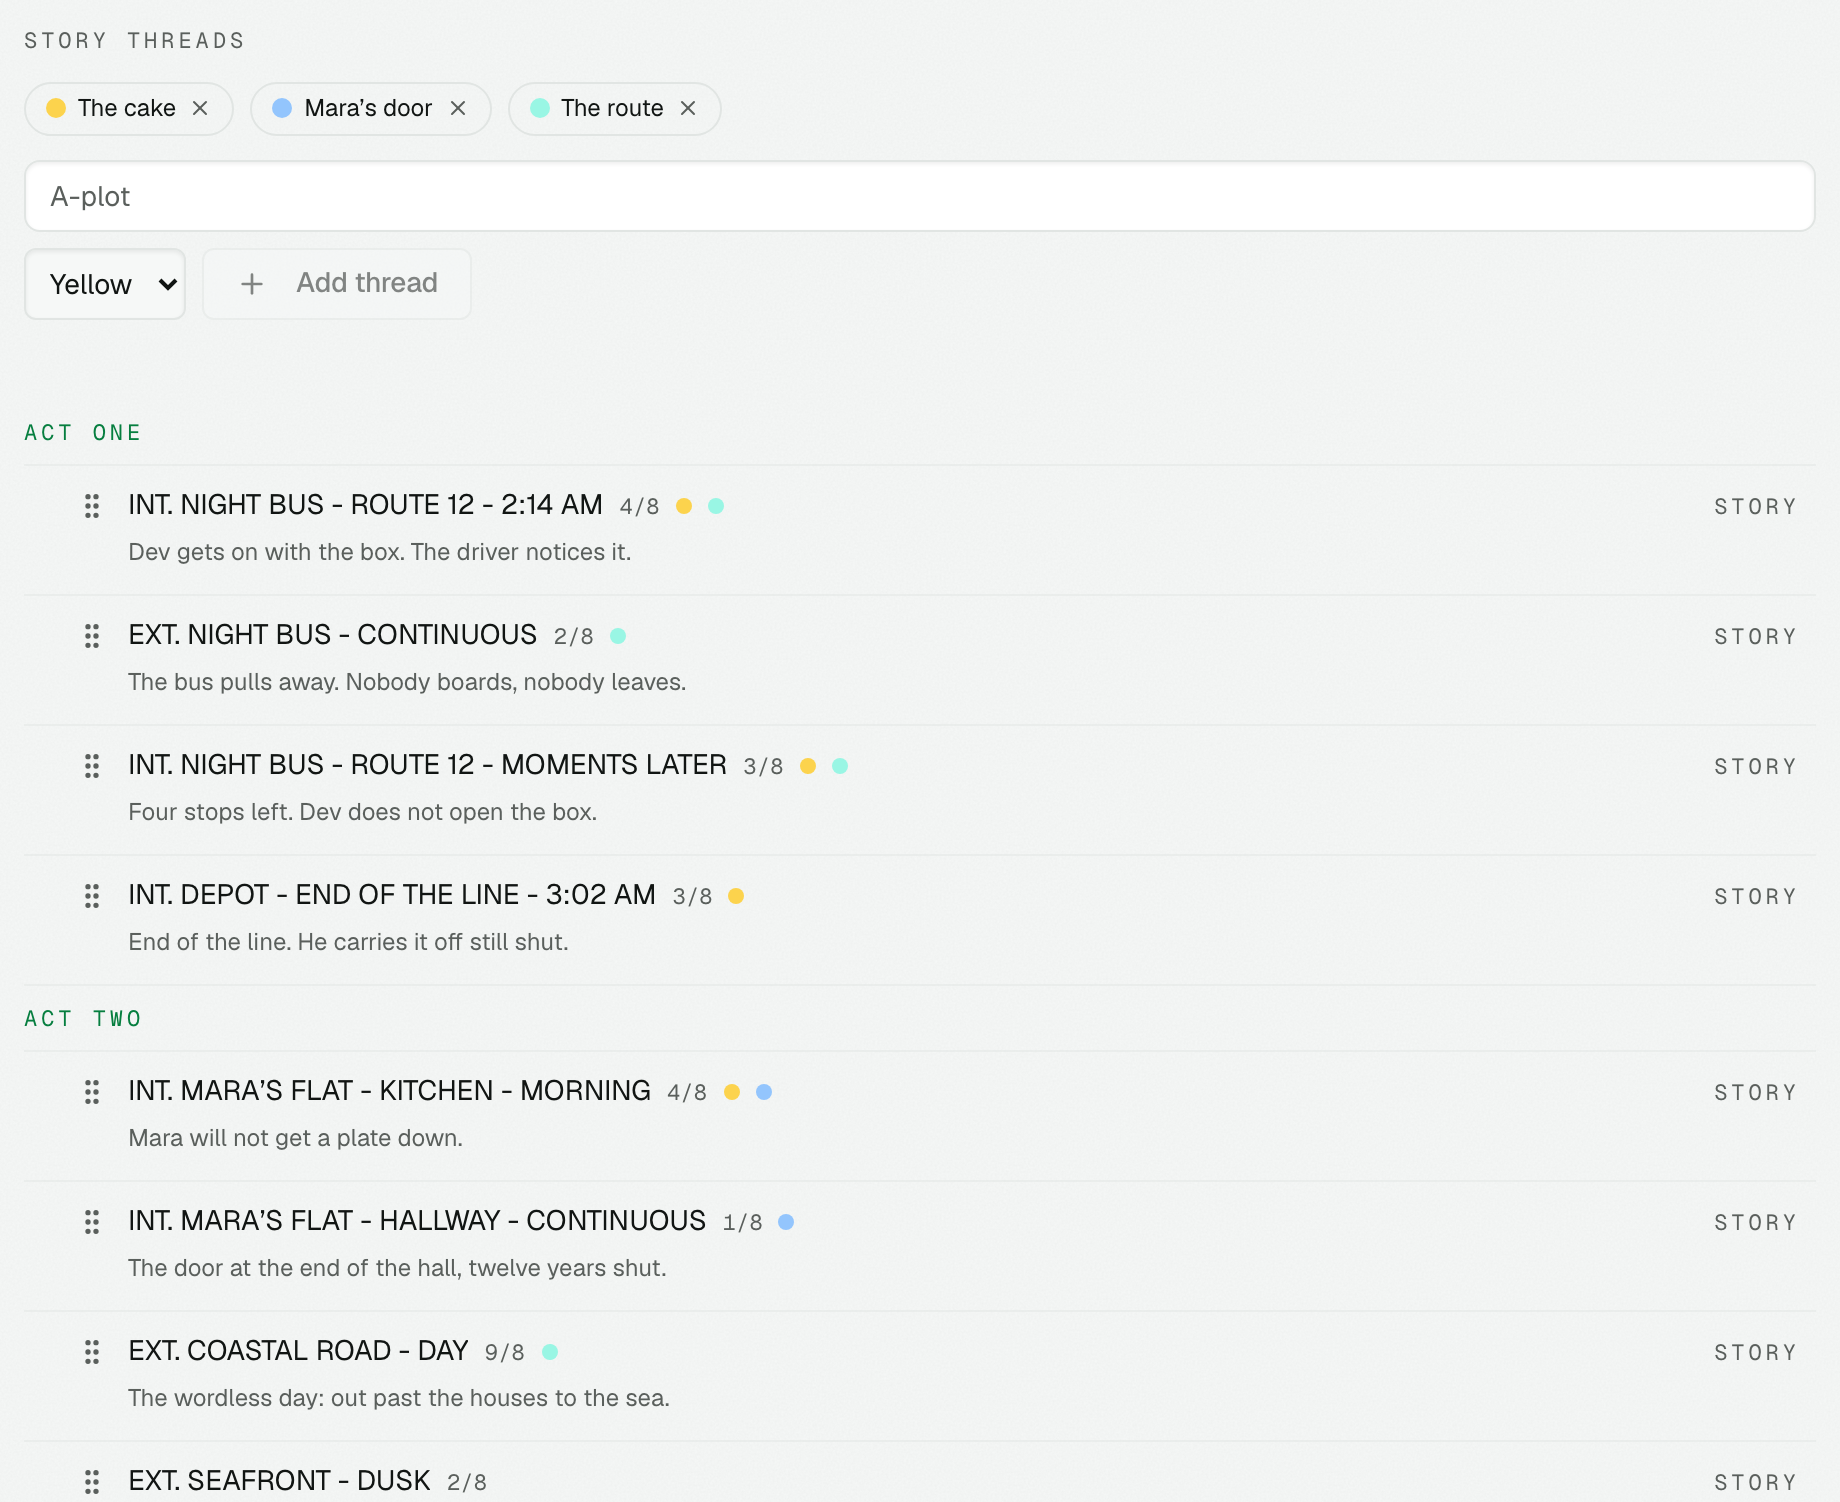
Task: Click the STORY label on INT. DEPOT scene
Action: click(x=1755, y=897)
